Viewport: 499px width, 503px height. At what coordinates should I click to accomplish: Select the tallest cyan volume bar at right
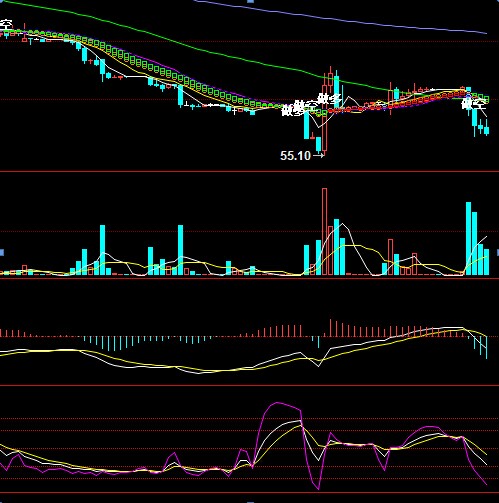(468, 238)
